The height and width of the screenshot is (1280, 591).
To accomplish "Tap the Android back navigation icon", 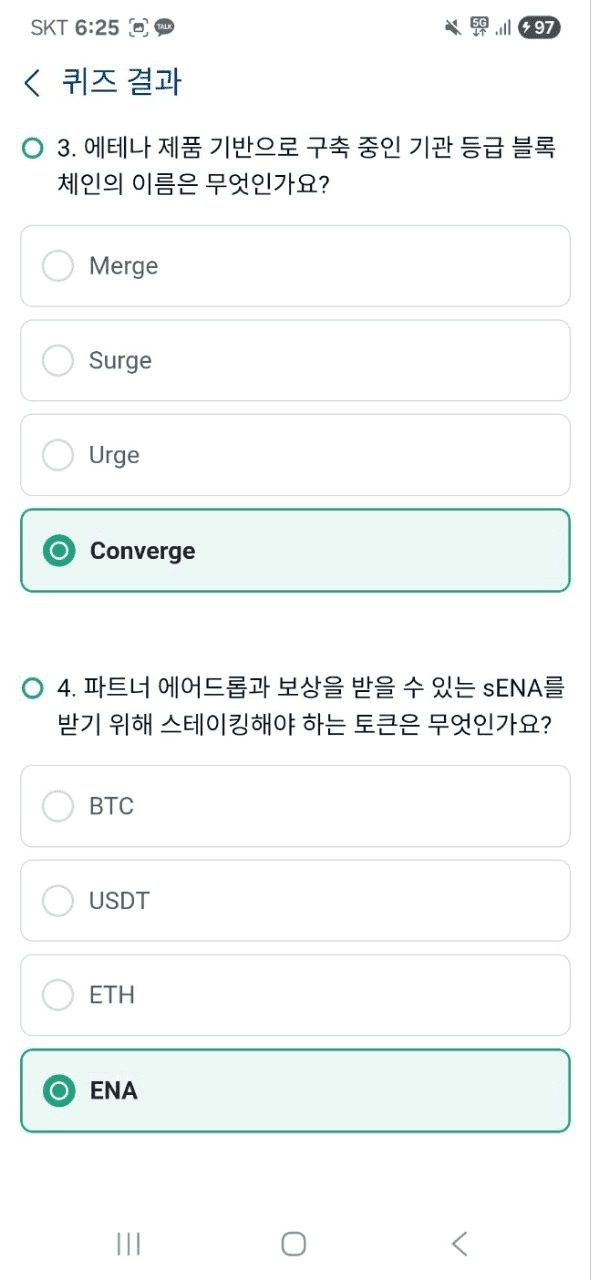I will tap(459, 1243).
